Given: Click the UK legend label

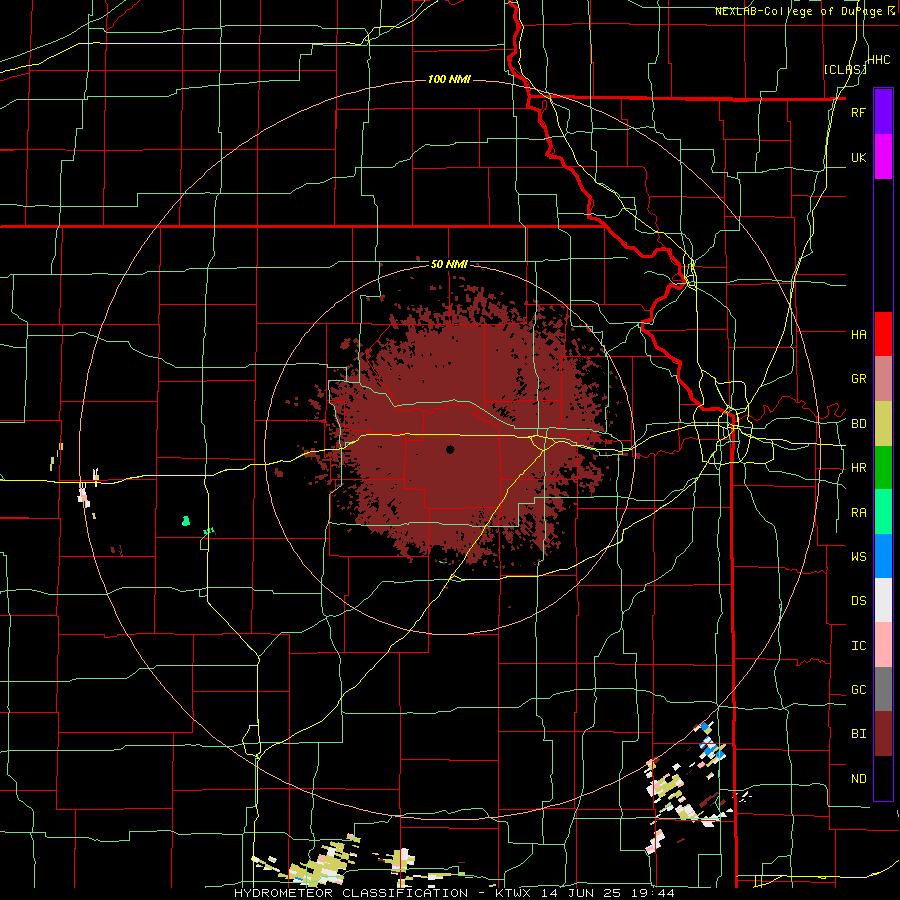Looking at the screenshot, I should [x=858, y=157].
